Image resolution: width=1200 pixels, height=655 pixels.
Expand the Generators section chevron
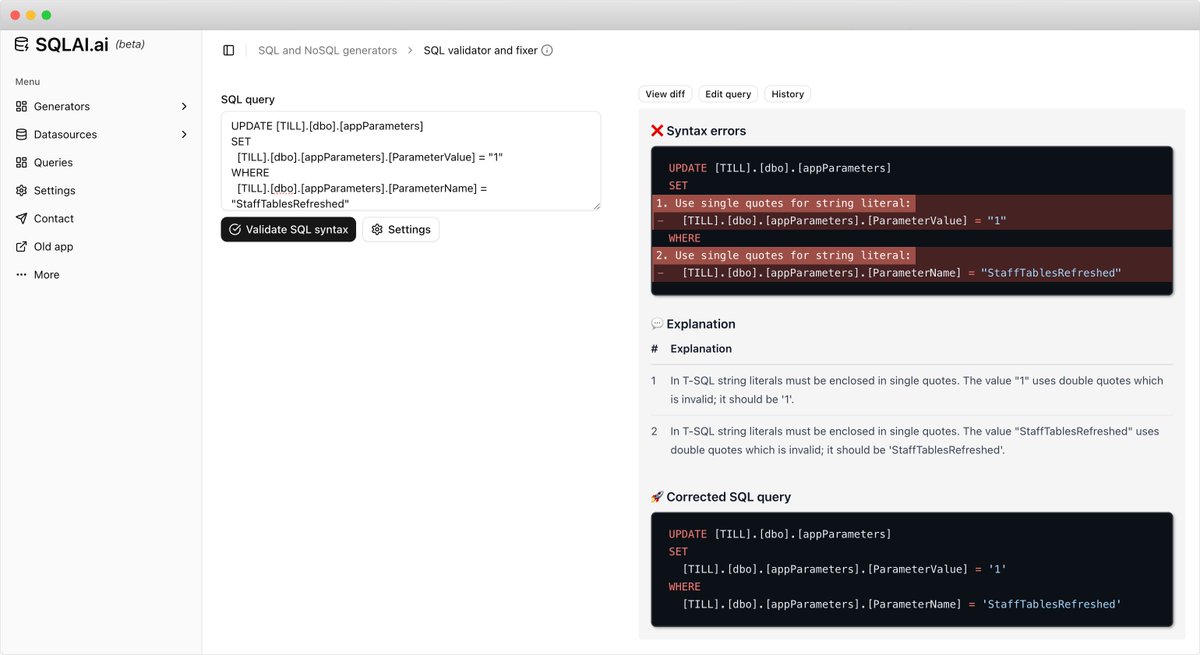click(x=184, y=106)
